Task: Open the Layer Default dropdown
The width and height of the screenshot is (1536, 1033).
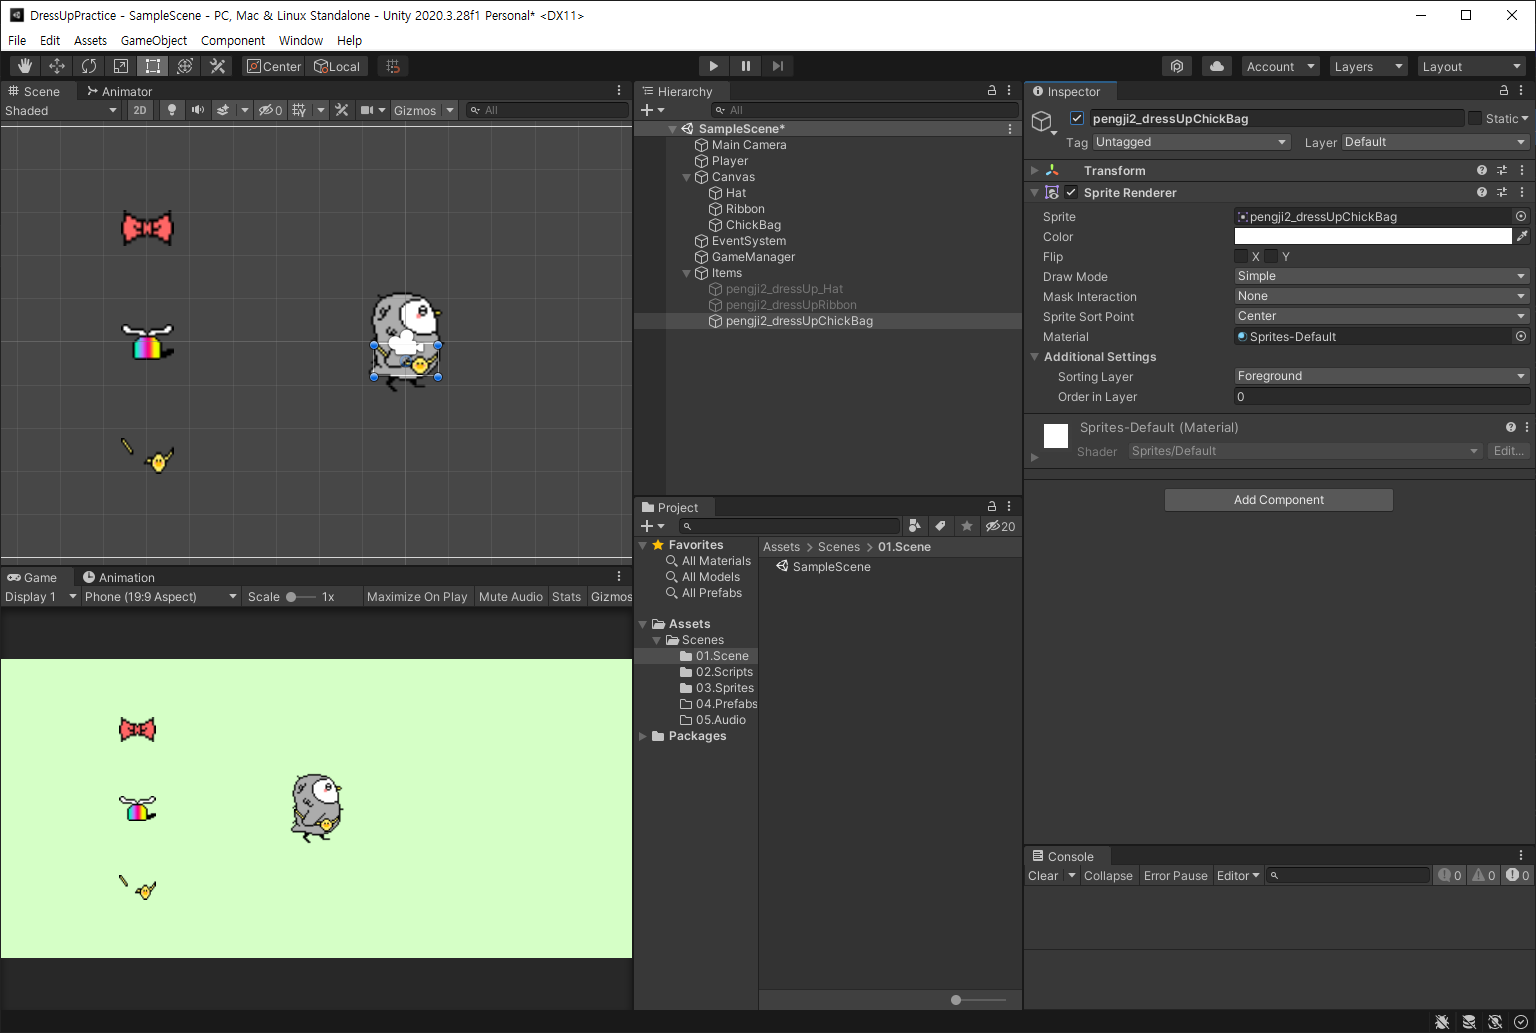Action: [1436, 142]
